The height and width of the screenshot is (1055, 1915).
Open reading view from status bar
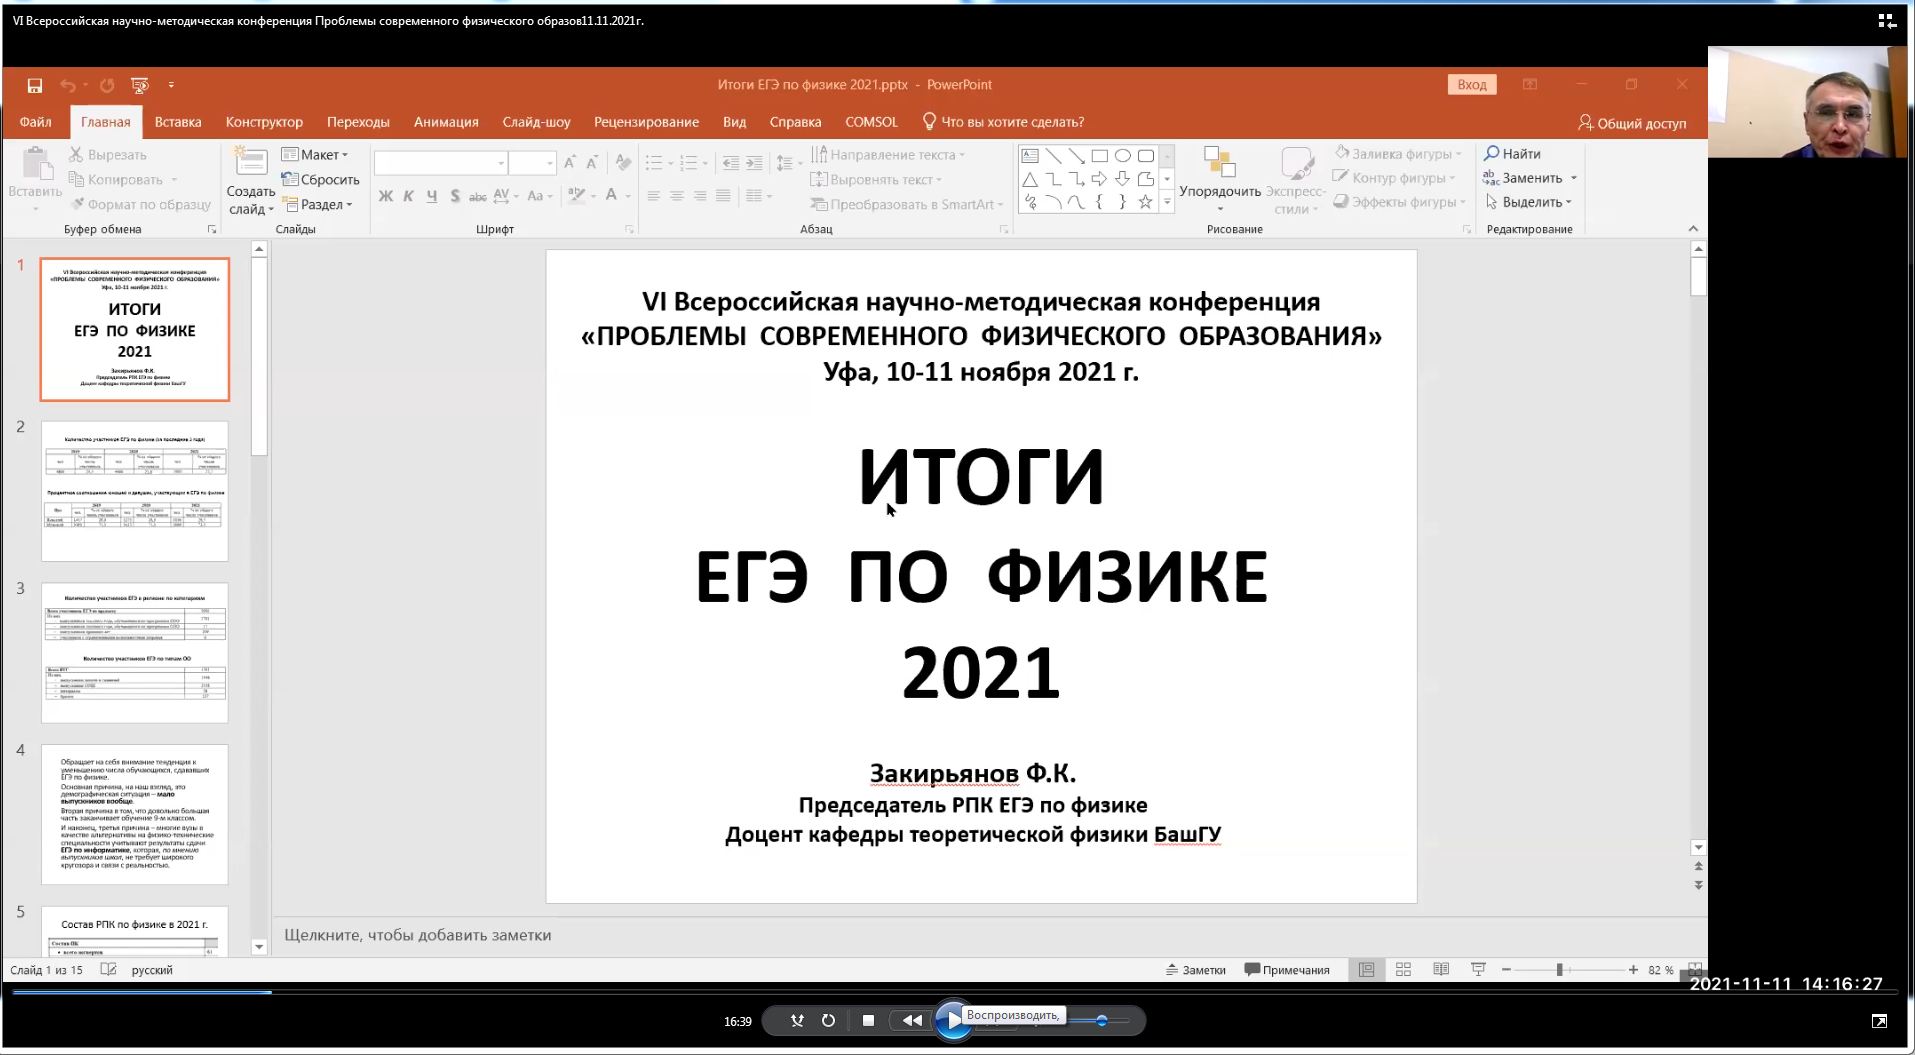point(1441,970)
